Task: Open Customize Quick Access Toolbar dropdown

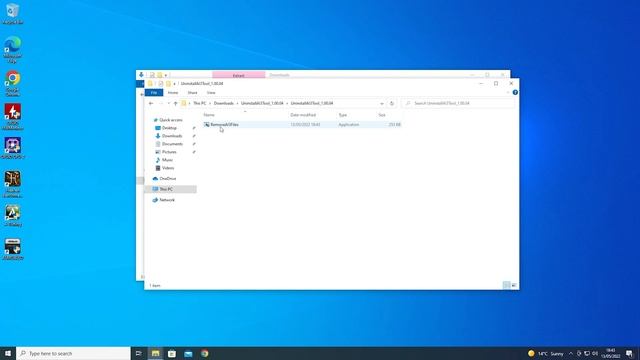Action: tap(174, 84)
